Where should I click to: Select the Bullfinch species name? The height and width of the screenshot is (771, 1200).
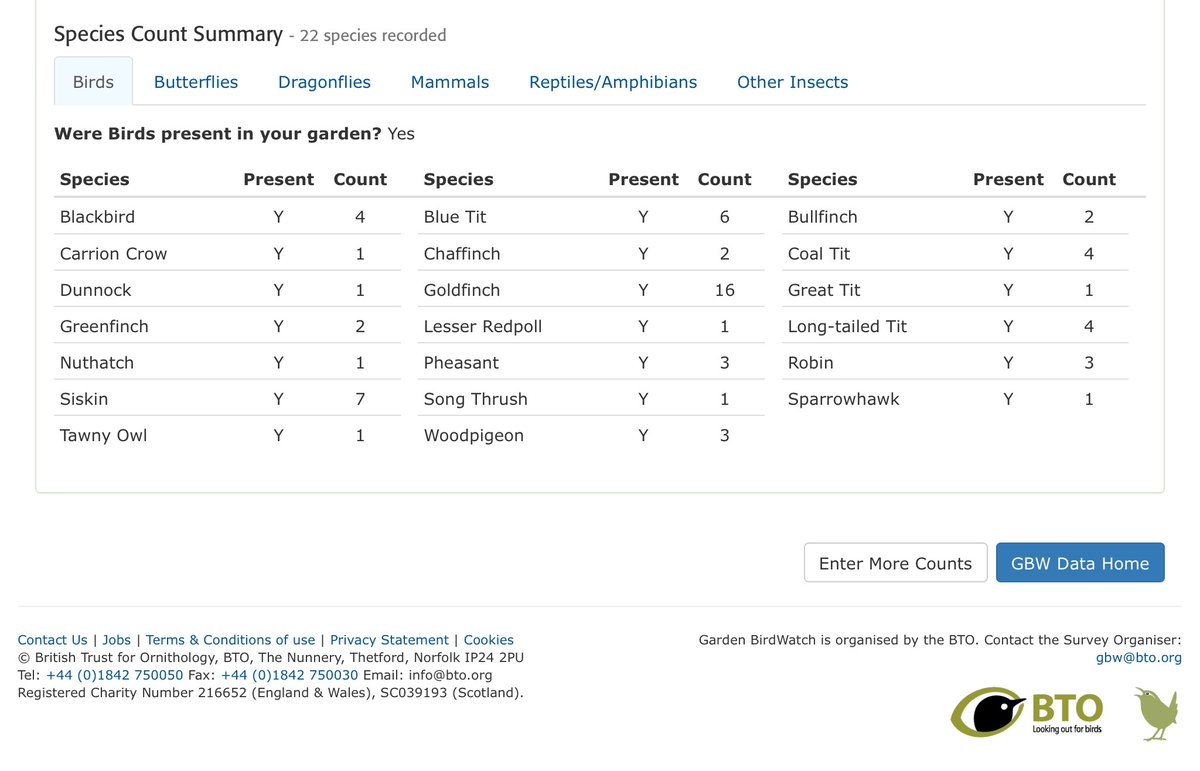823,217
